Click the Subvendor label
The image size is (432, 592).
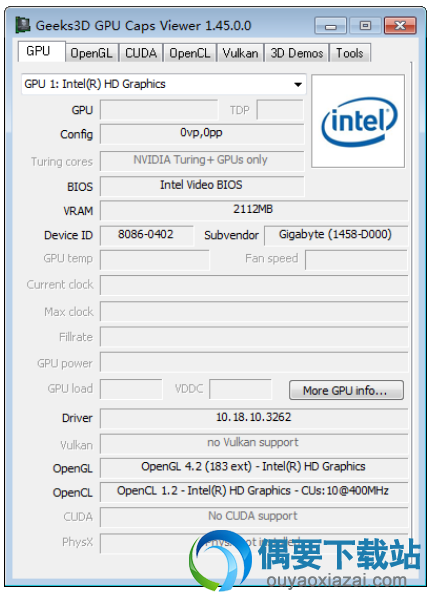point(231,235)
